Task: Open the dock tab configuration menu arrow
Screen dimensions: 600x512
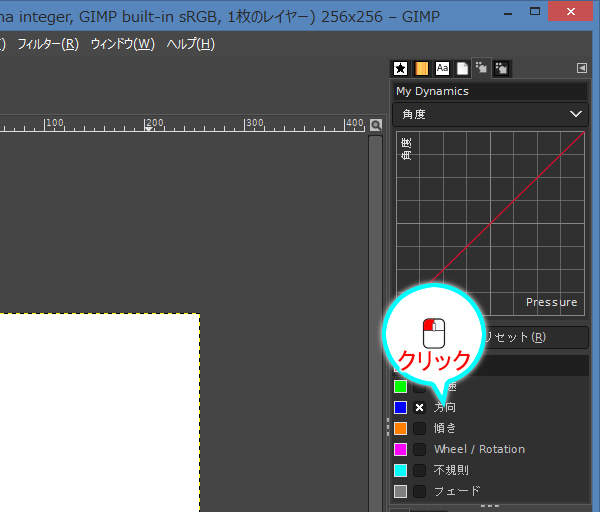Action: pyautogui.click(x=582, y=69)
